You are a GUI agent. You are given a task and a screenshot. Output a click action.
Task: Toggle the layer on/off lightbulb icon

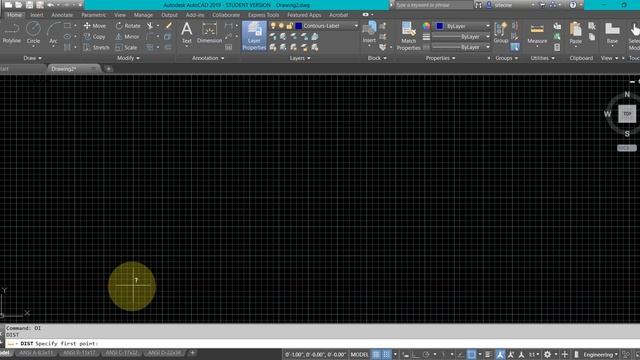[x=273, y=26]
